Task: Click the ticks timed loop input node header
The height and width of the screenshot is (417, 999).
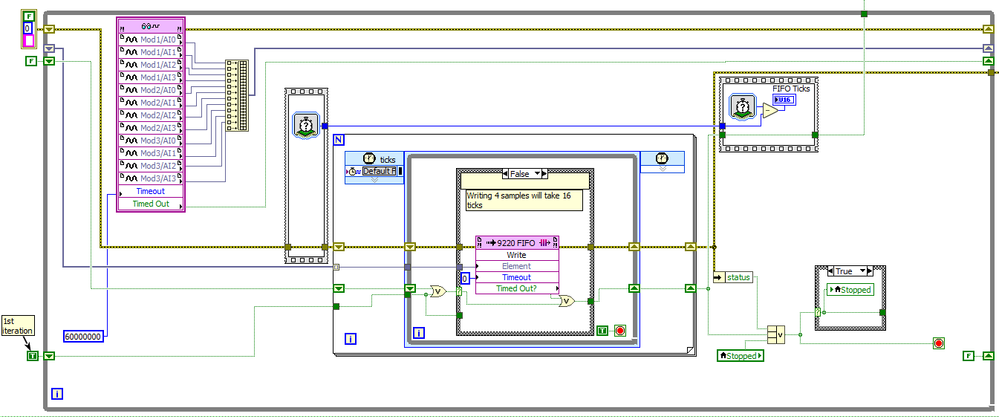Action: [374, 159]
